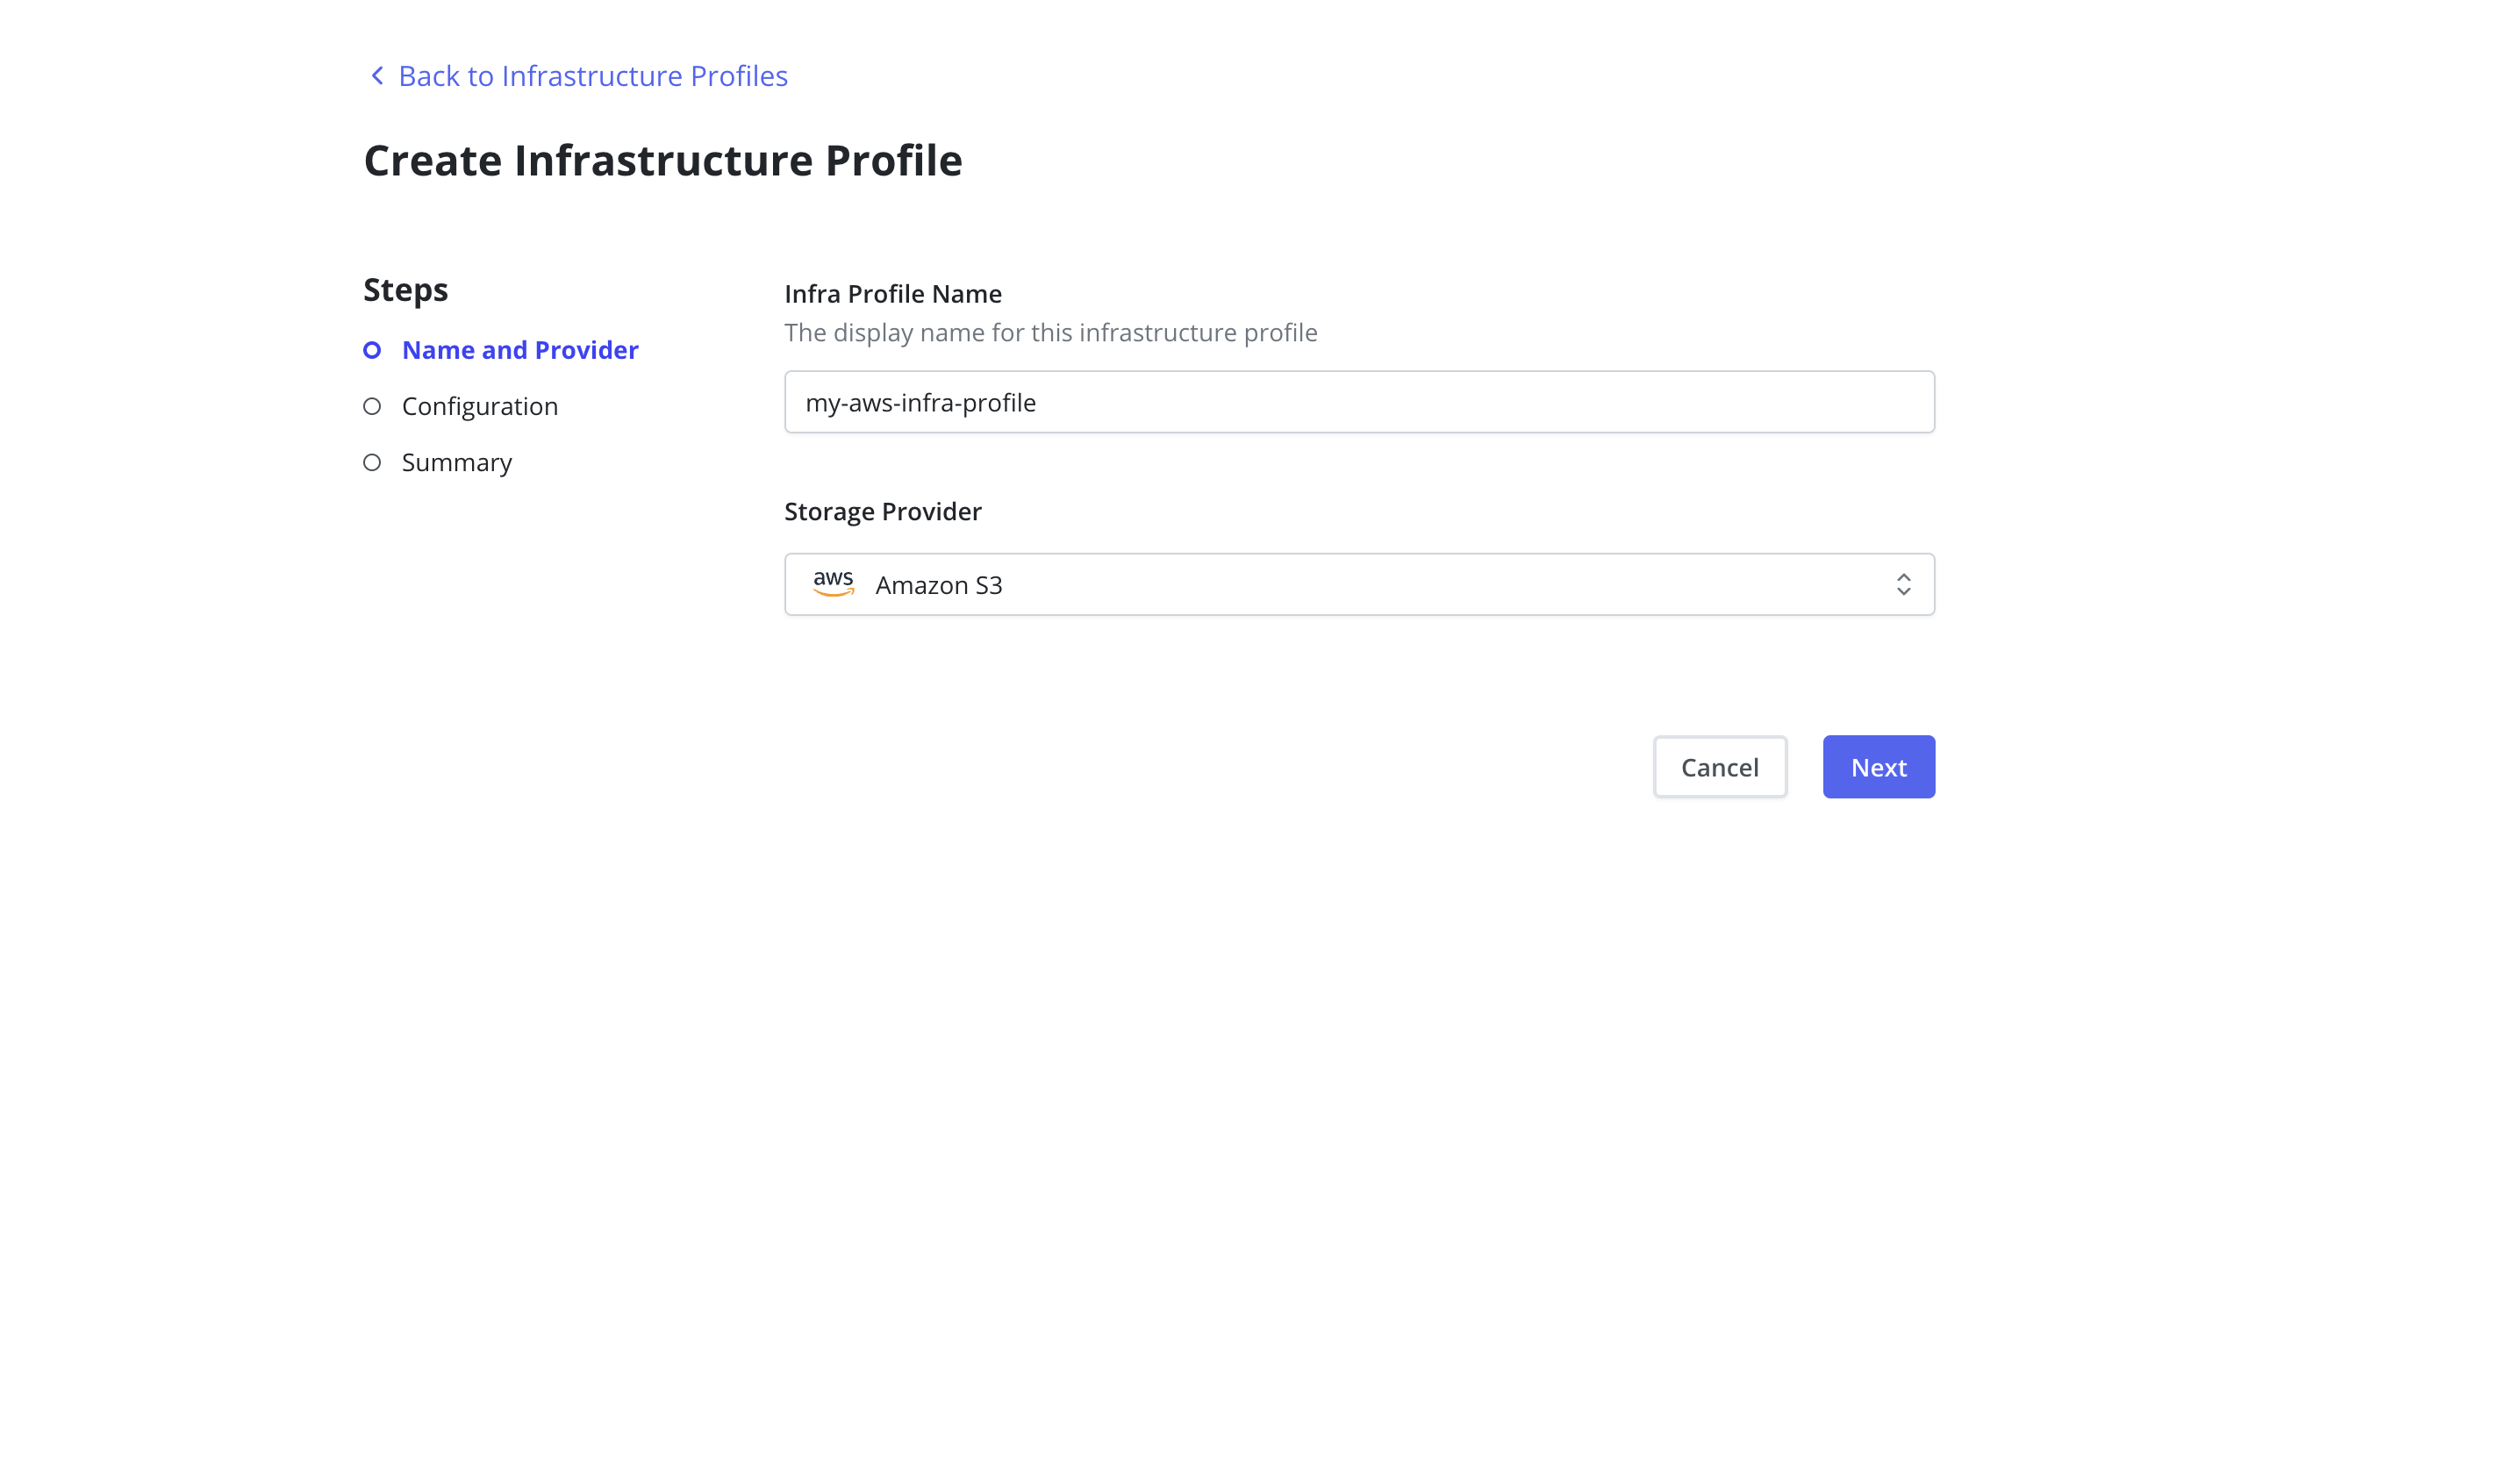The width and height of the screenshot is (2520, 1474).
Task: Click the profile display name description text
Action: (1051, 332)
